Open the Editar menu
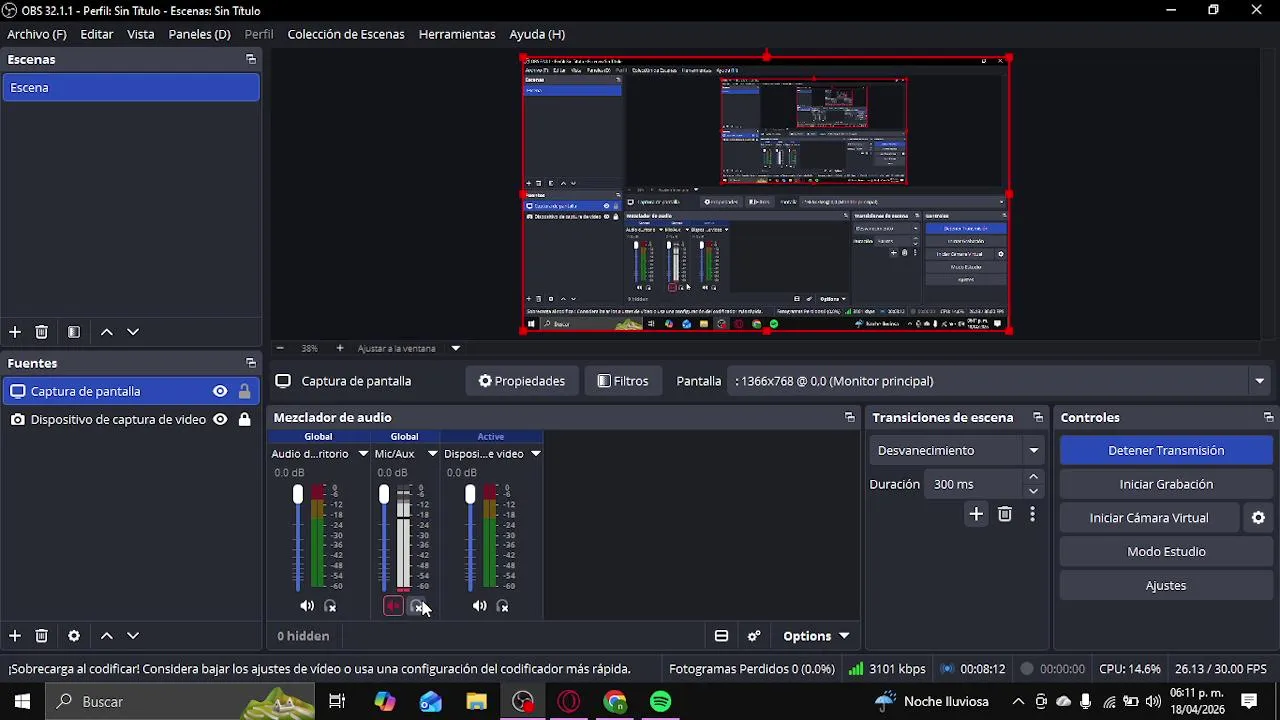This screenshot has width=1280, height=720. tap(97, 34)
